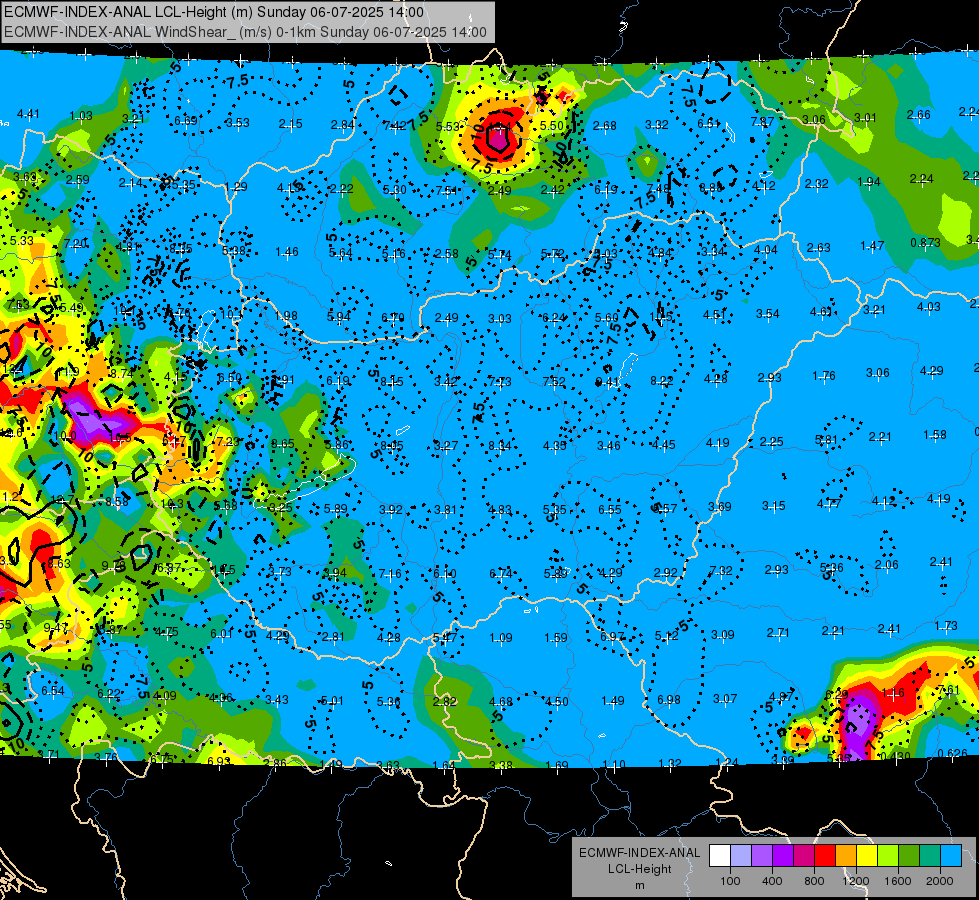Click the wind shear value 7.16
The height and width of the screenshot is (900, 979).
[390, 573]
